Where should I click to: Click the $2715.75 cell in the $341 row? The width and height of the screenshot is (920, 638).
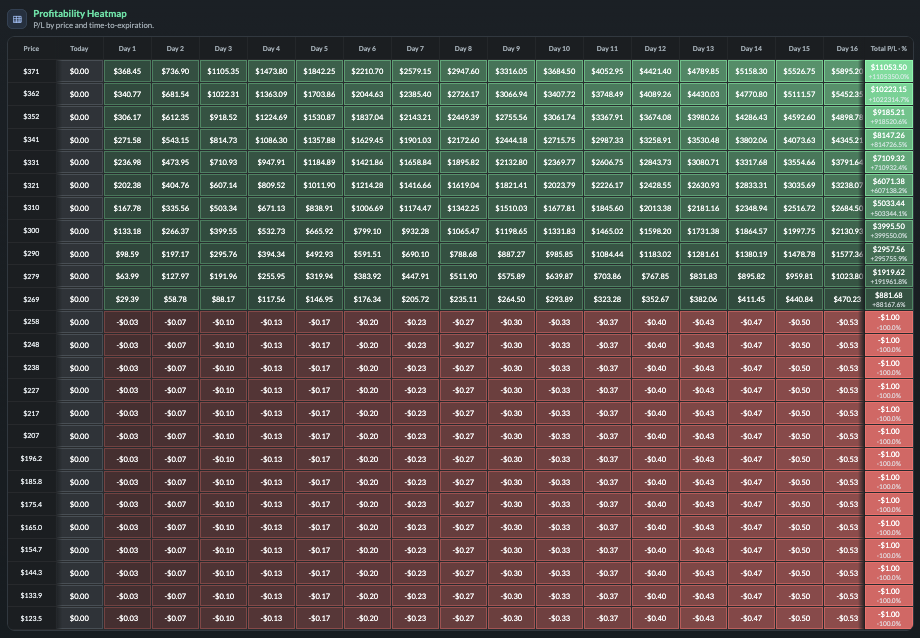pos(559,140)
